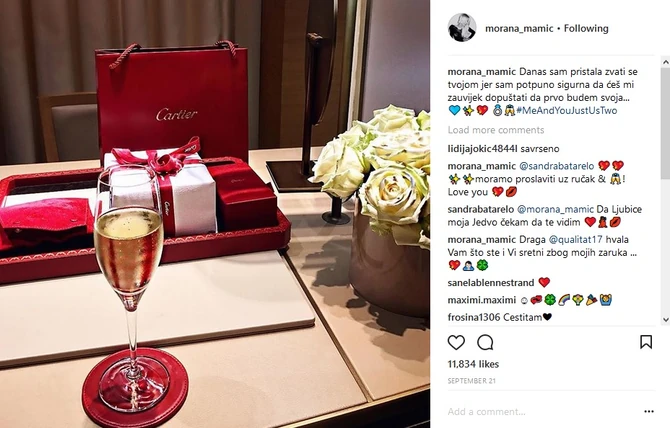Click the @sandrabatarelo mention
670x428 pixels.
click(x=556, y=166)
